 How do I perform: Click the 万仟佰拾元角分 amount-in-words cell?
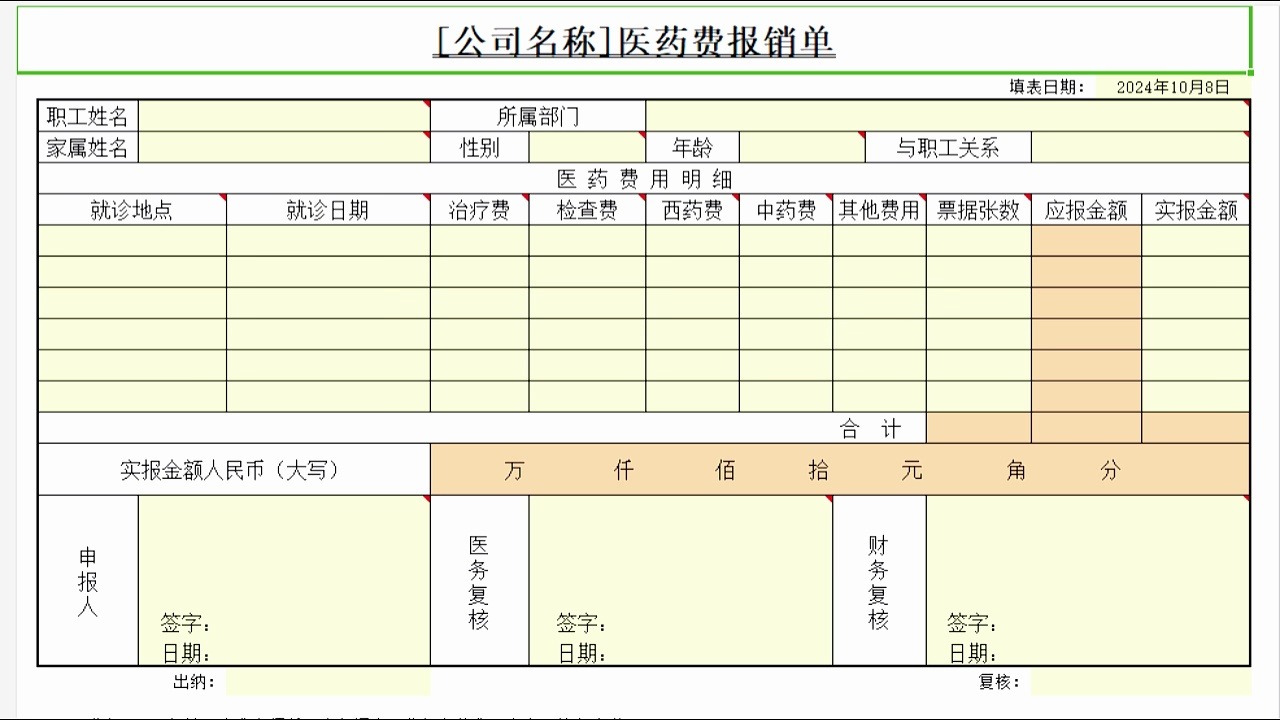click(x=840, y=469)
